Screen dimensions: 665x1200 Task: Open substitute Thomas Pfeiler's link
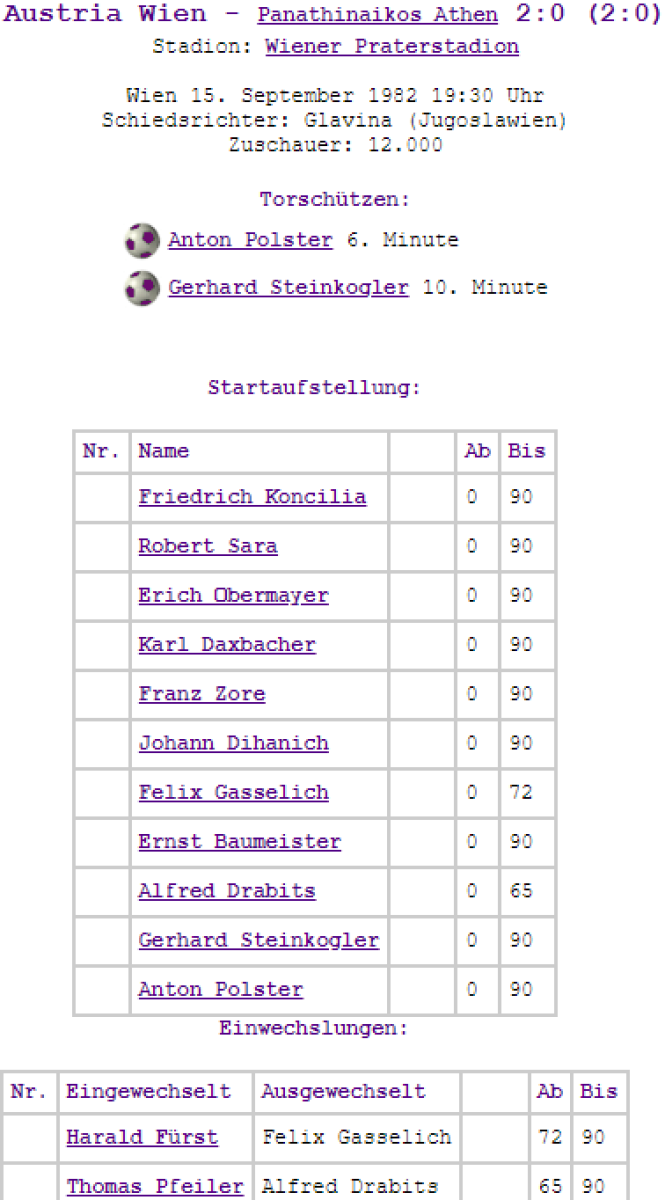(x=155, y=1187)
